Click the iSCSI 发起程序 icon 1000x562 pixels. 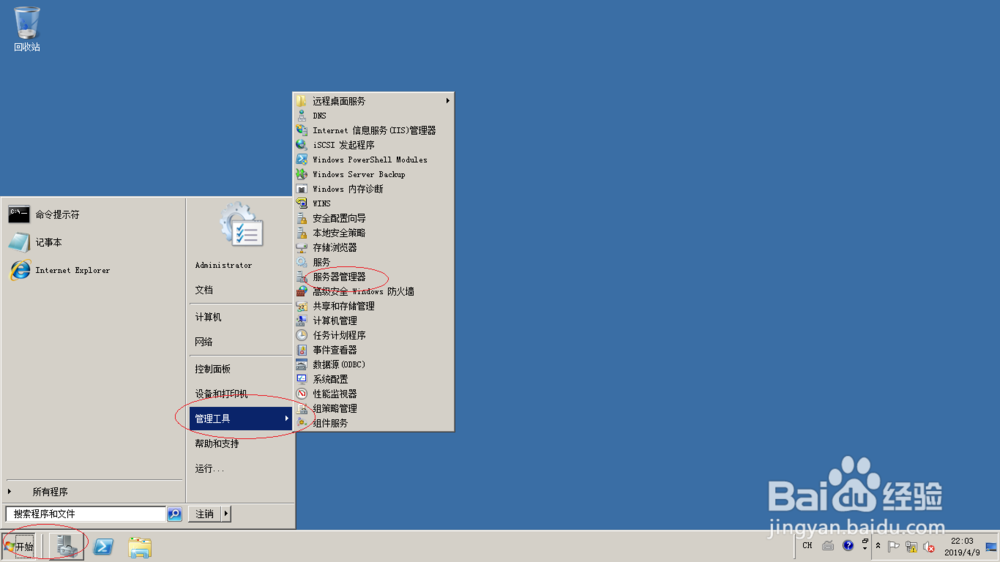[x=302, y=145]
